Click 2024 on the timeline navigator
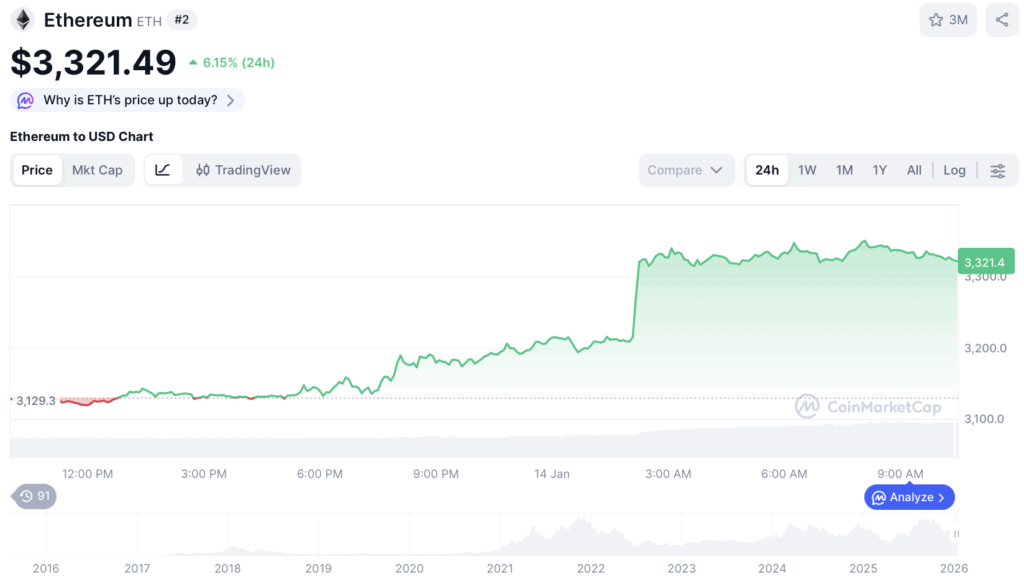The width and height of the screenshot is (1024, 585). tap(772, 569)
